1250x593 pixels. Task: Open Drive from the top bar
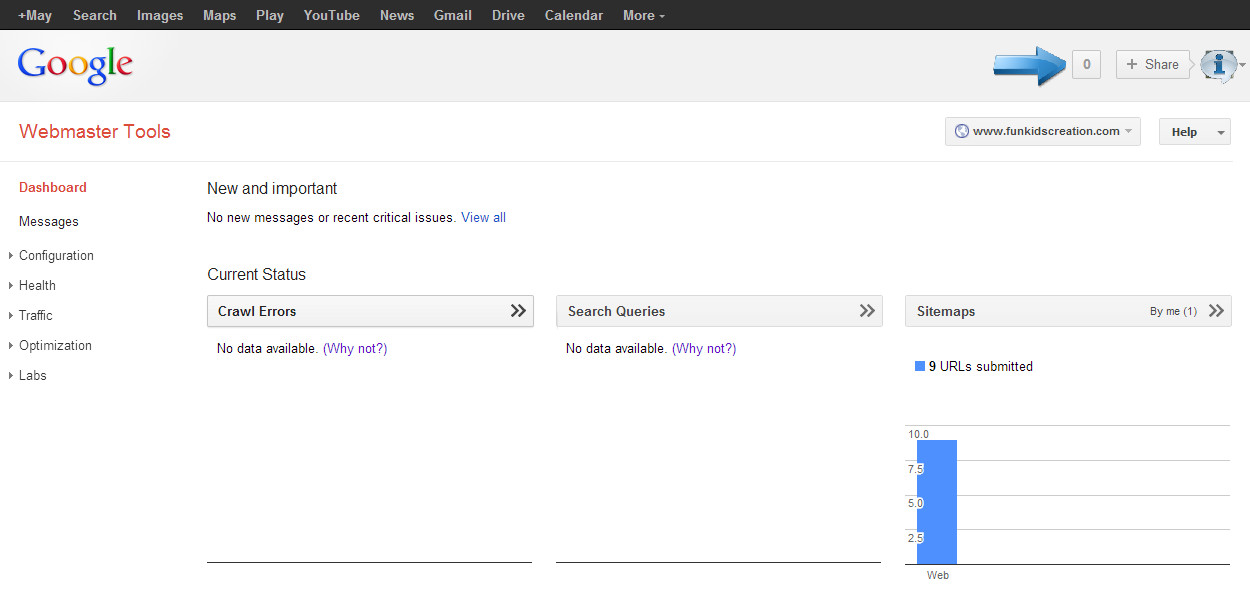(x=508, y=15)
